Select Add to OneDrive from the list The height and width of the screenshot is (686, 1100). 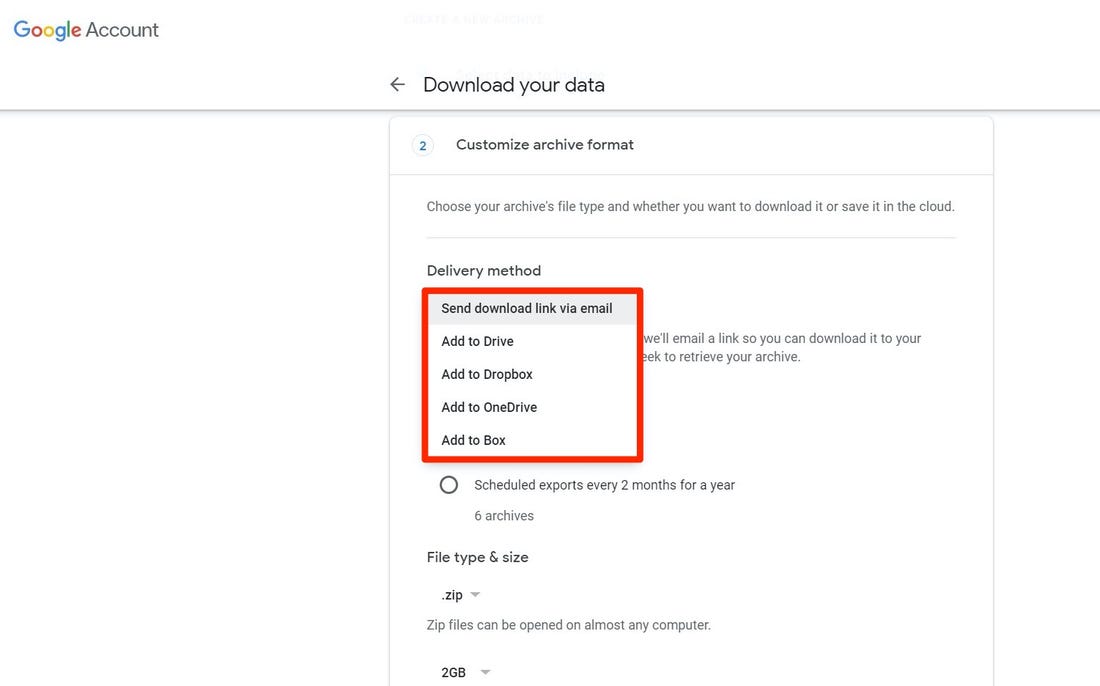[x=532, y=408]
